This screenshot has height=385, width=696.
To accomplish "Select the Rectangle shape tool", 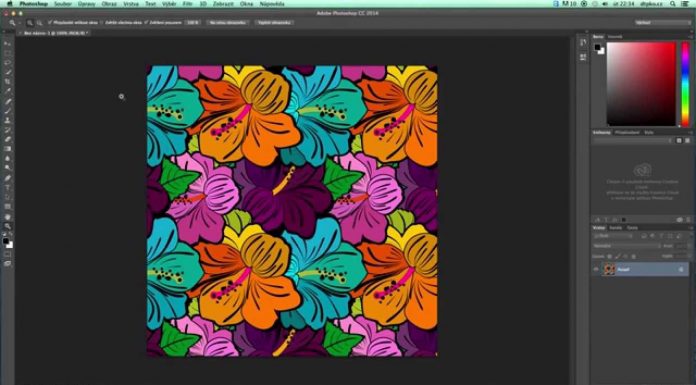I will [8, 207].
